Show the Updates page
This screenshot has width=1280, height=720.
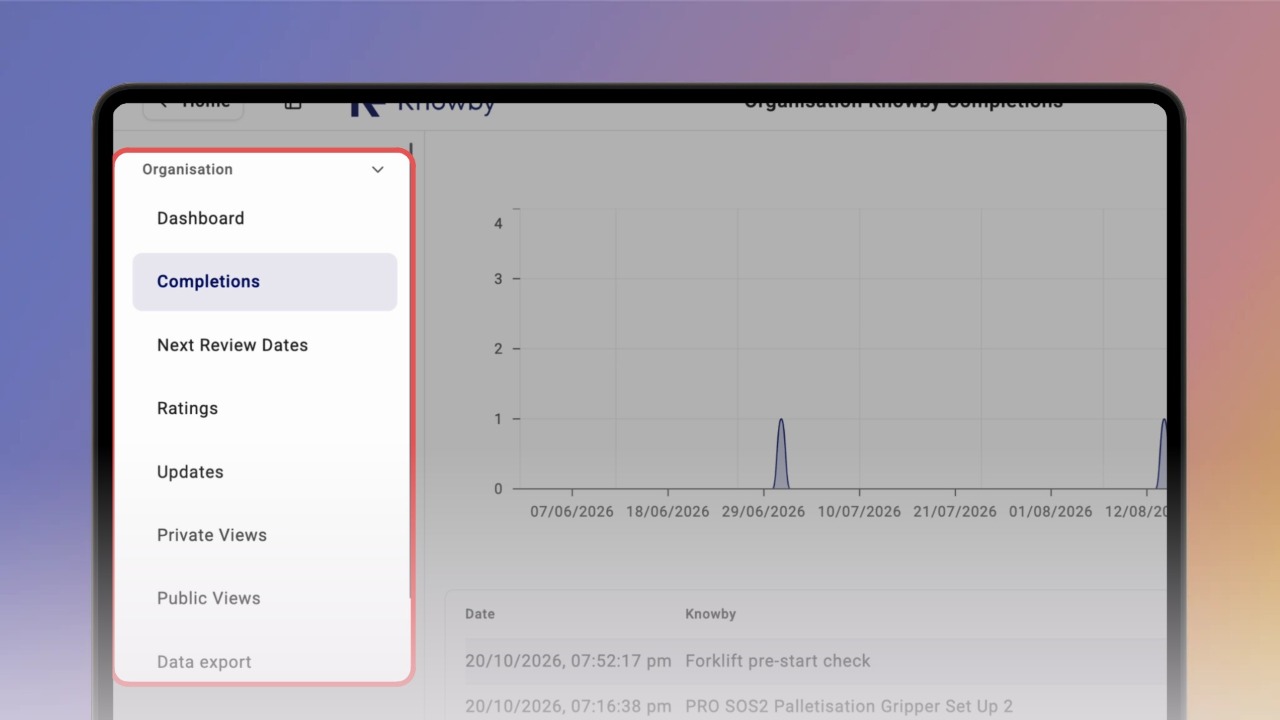click(190, 472)
